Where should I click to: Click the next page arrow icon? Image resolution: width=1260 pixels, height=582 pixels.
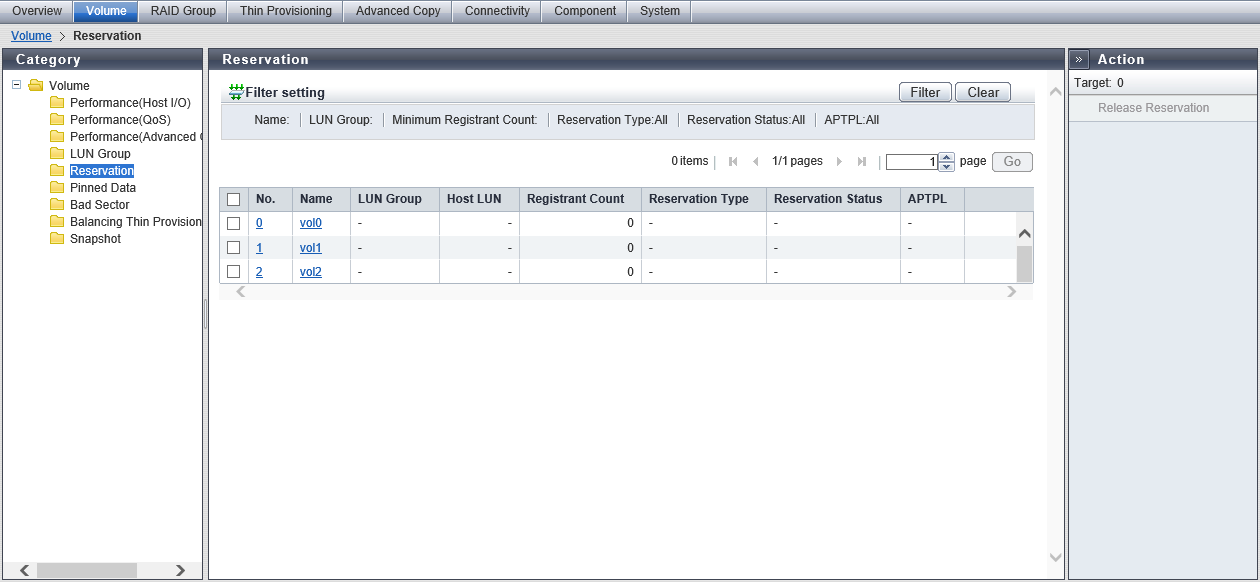pyautogui.click(x=839, y=162)
